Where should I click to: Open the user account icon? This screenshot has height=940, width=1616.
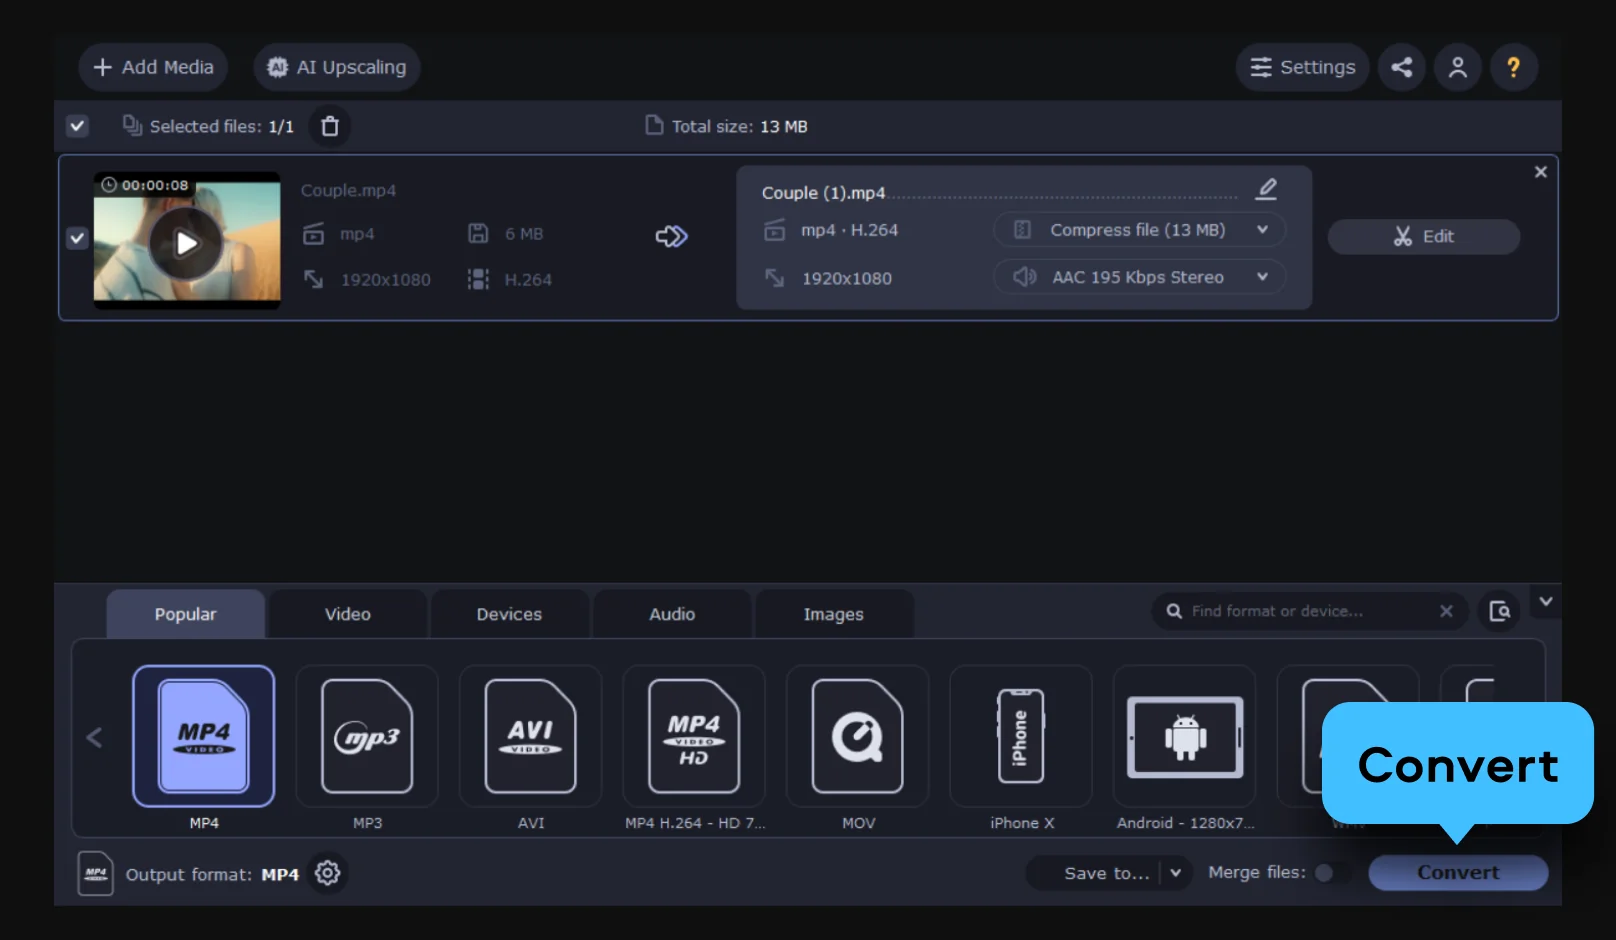(1458, 67)
